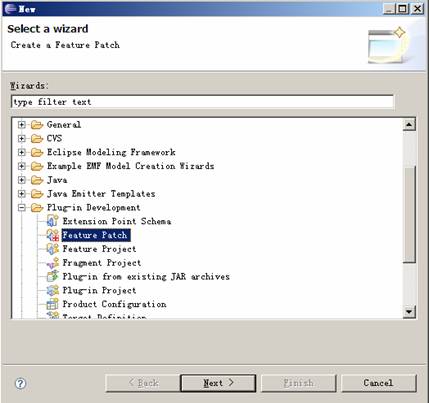The image size is (429, 403).
Task: Select the Plug-in Development label
Action: point(93,208)
